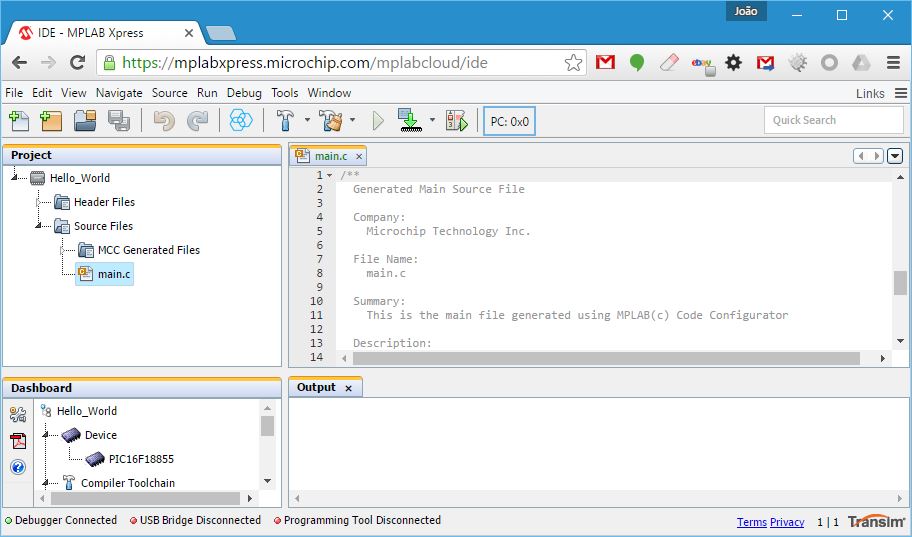Open the Debug menu
912x537 pixels.
pyautogui.click(x=244, y=93)
